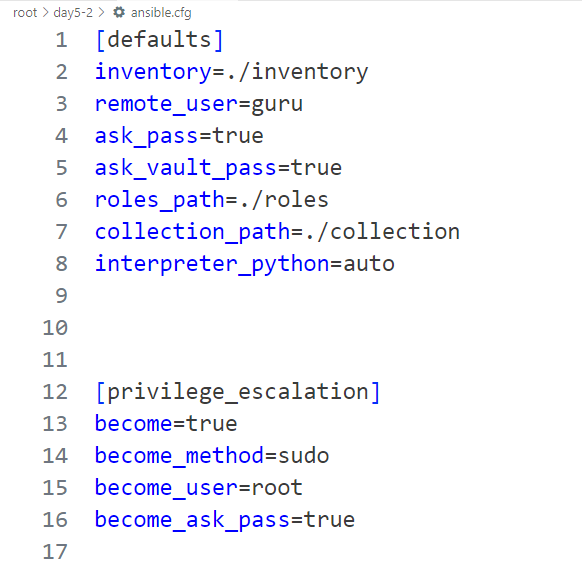The image size is (582, 572).
Task: Click collection_path key on line 7
Action: click(x=192, y=232)
